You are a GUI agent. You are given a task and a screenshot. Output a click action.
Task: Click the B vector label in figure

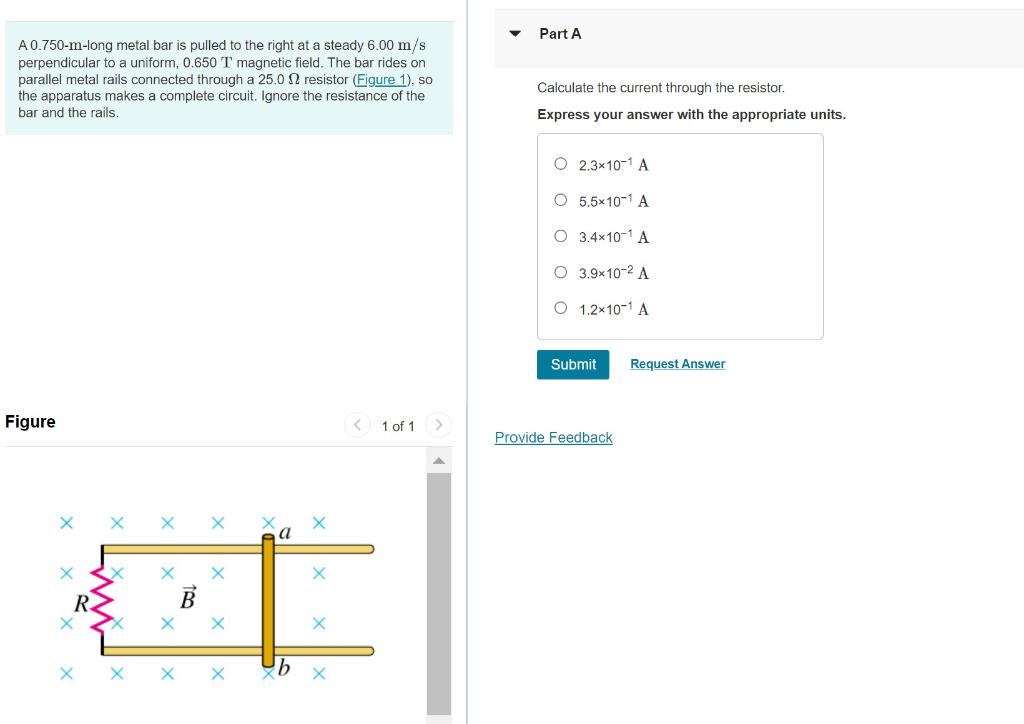point(187,597)
